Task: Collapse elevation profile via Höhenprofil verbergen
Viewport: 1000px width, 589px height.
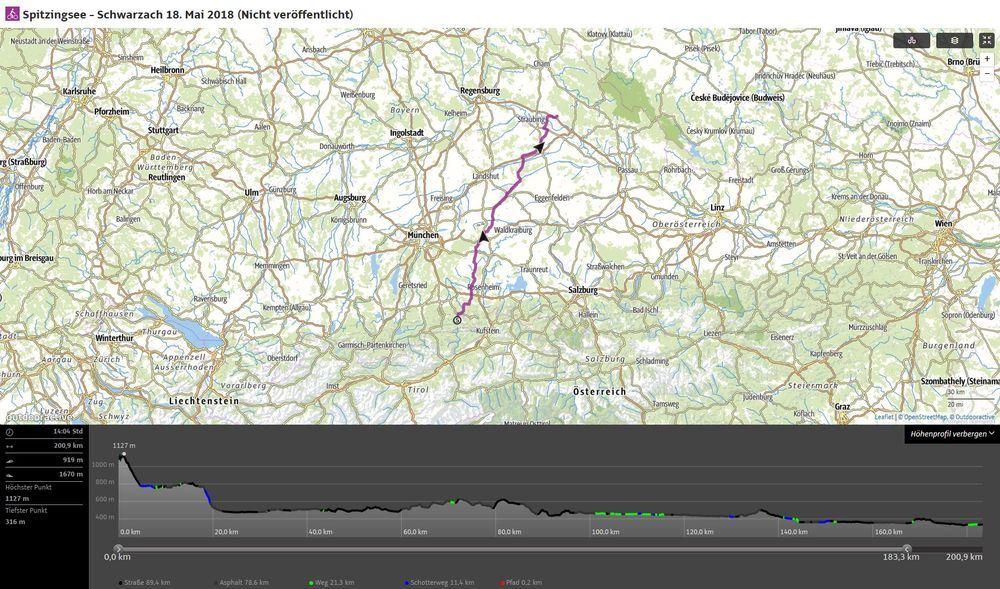Action: (952, 434)
